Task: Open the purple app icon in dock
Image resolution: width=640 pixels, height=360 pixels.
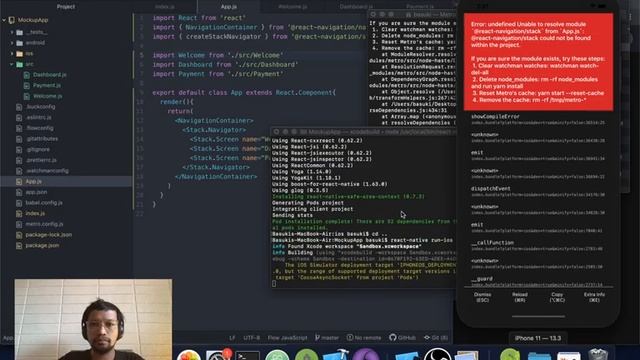Action: tap(366, 354)
